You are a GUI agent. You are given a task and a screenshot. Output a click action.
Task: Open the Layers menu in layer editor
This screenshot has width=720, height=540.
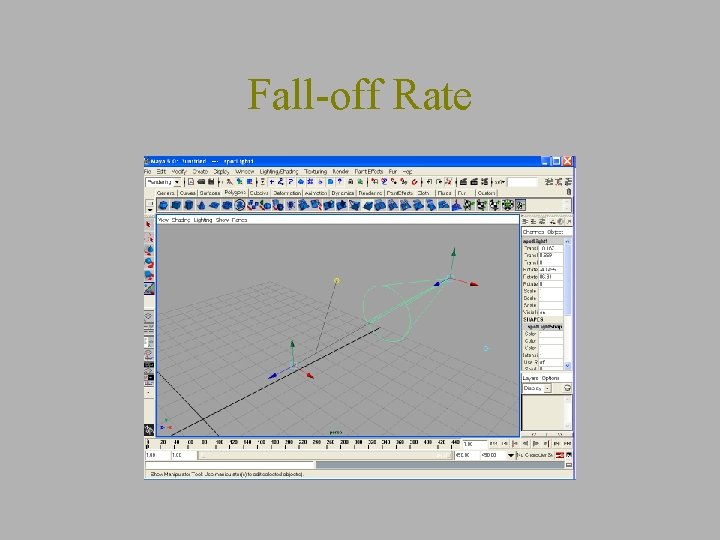pos(530,378)
